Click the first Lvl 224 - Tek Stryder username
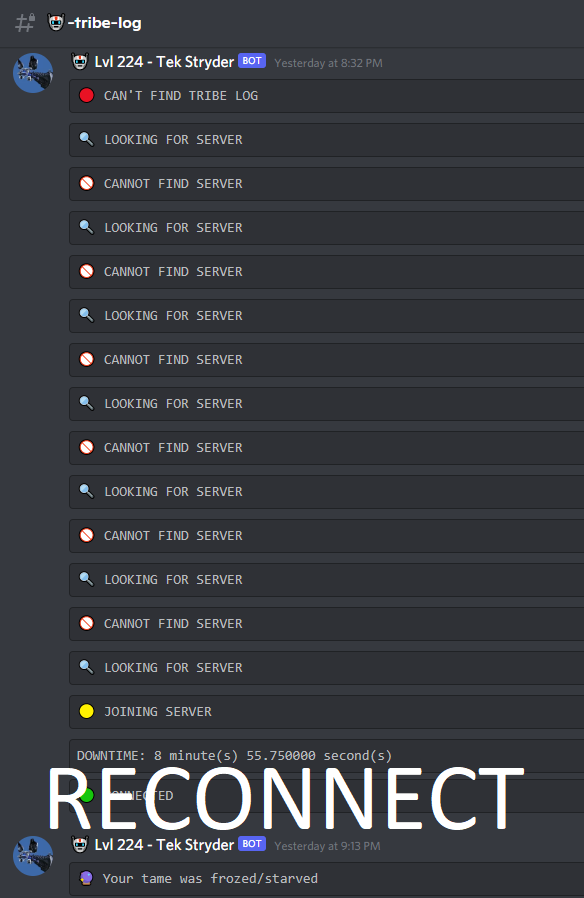Screen dimensions: 584x898 pos(164,62)
